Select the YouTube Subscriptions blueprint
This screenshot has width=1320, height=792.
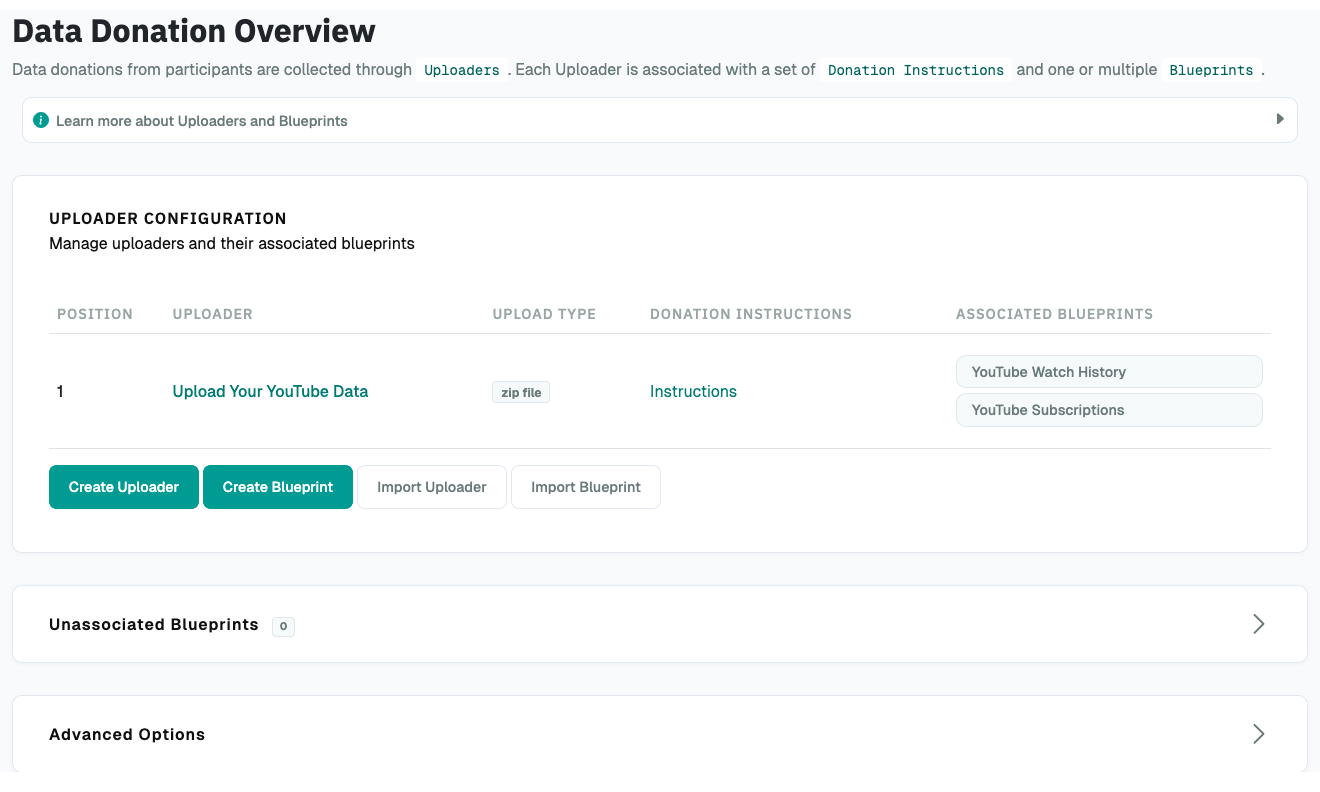click(1109, 410)
